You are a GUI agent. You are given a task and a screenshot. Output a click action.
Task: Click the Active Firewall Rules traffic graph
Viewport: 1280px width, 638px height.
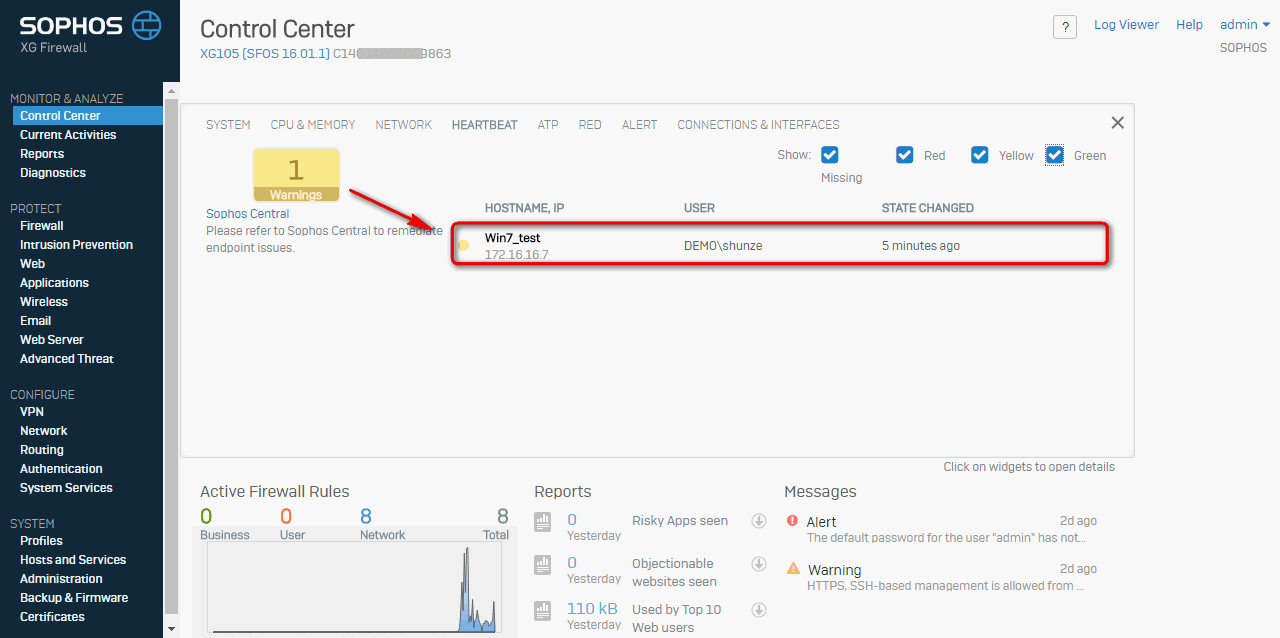352,588
